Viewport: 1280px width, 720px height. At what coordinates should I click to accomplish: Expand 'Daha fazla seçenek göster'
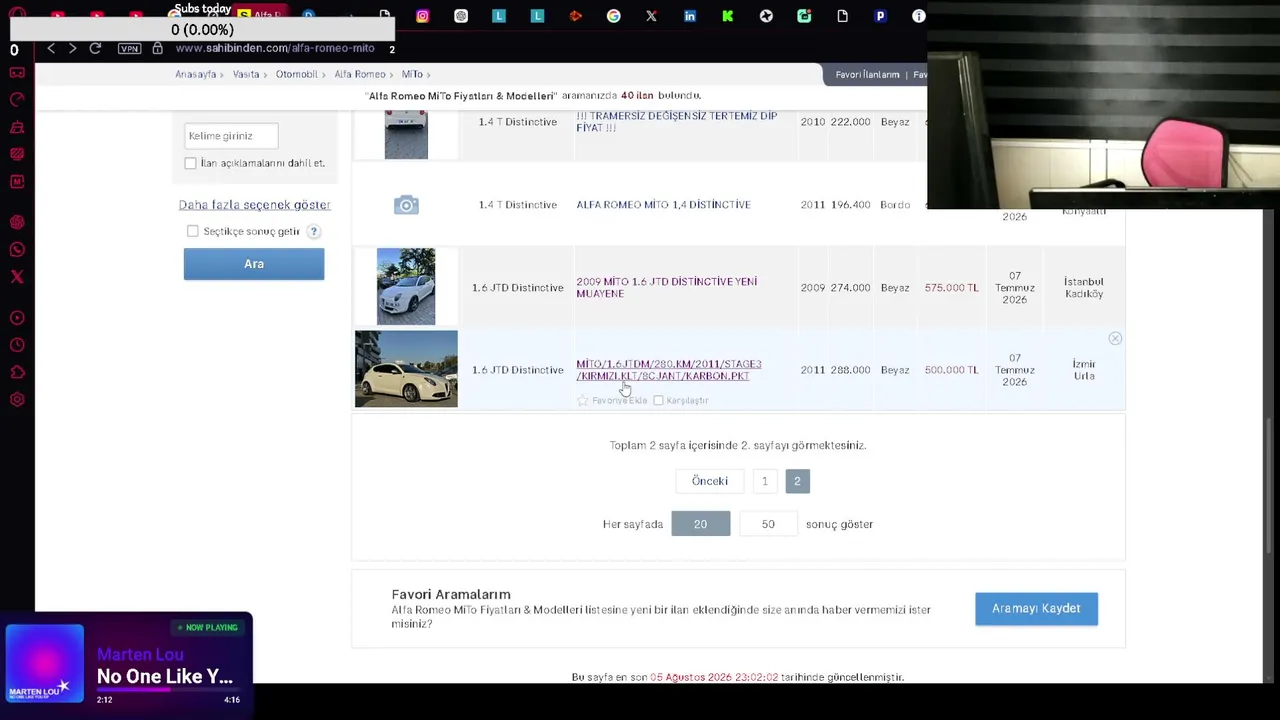(x=254, y=205)
